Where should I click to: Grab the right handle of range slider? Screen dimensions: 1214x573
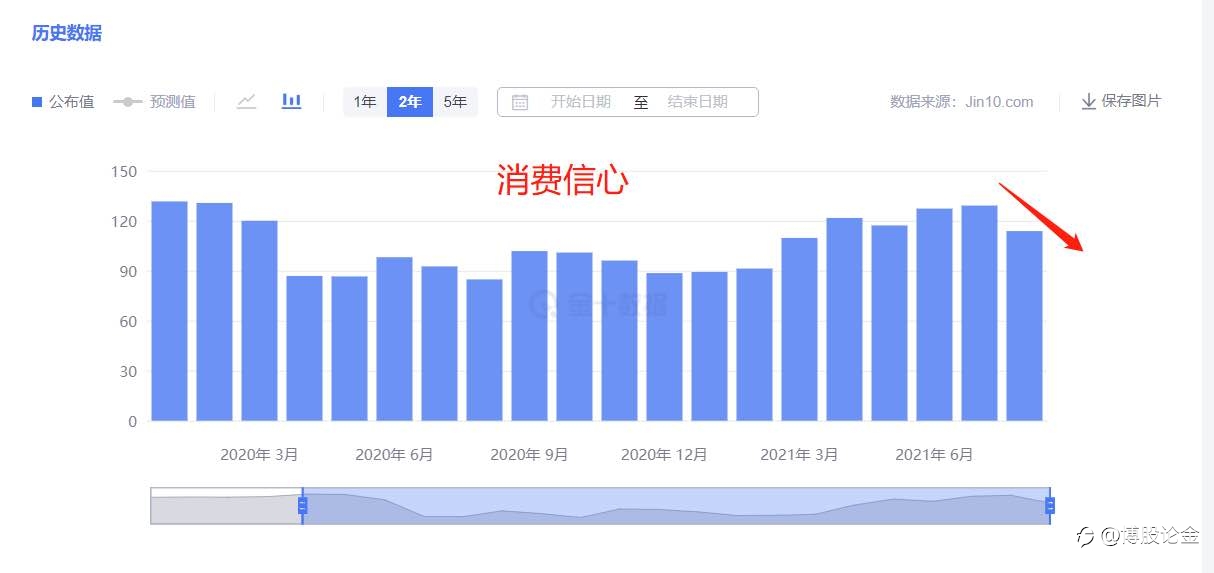(x=1050, y=506)
